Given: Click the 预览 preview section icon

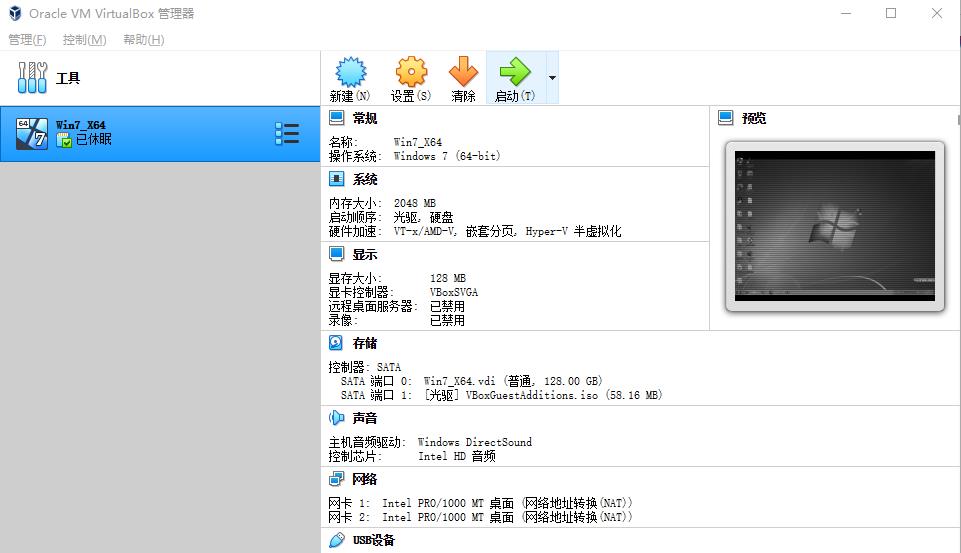Looking at the screenshot, I should point(726,118).
